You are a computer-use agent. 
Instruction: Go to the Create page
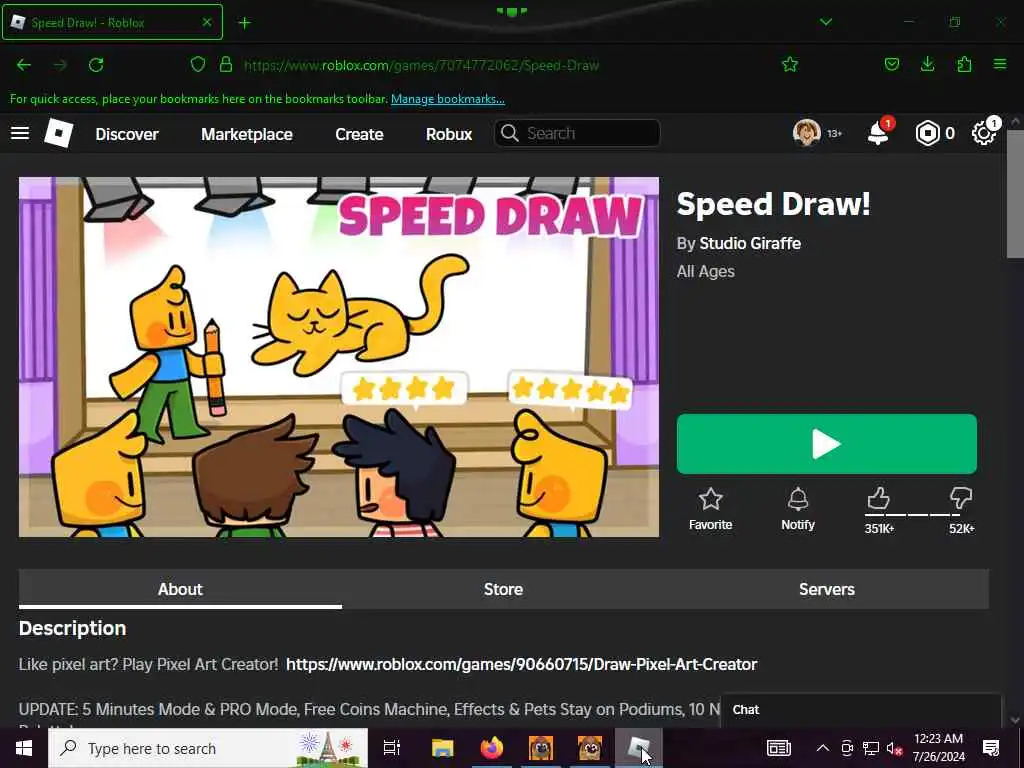pos(359,134)
